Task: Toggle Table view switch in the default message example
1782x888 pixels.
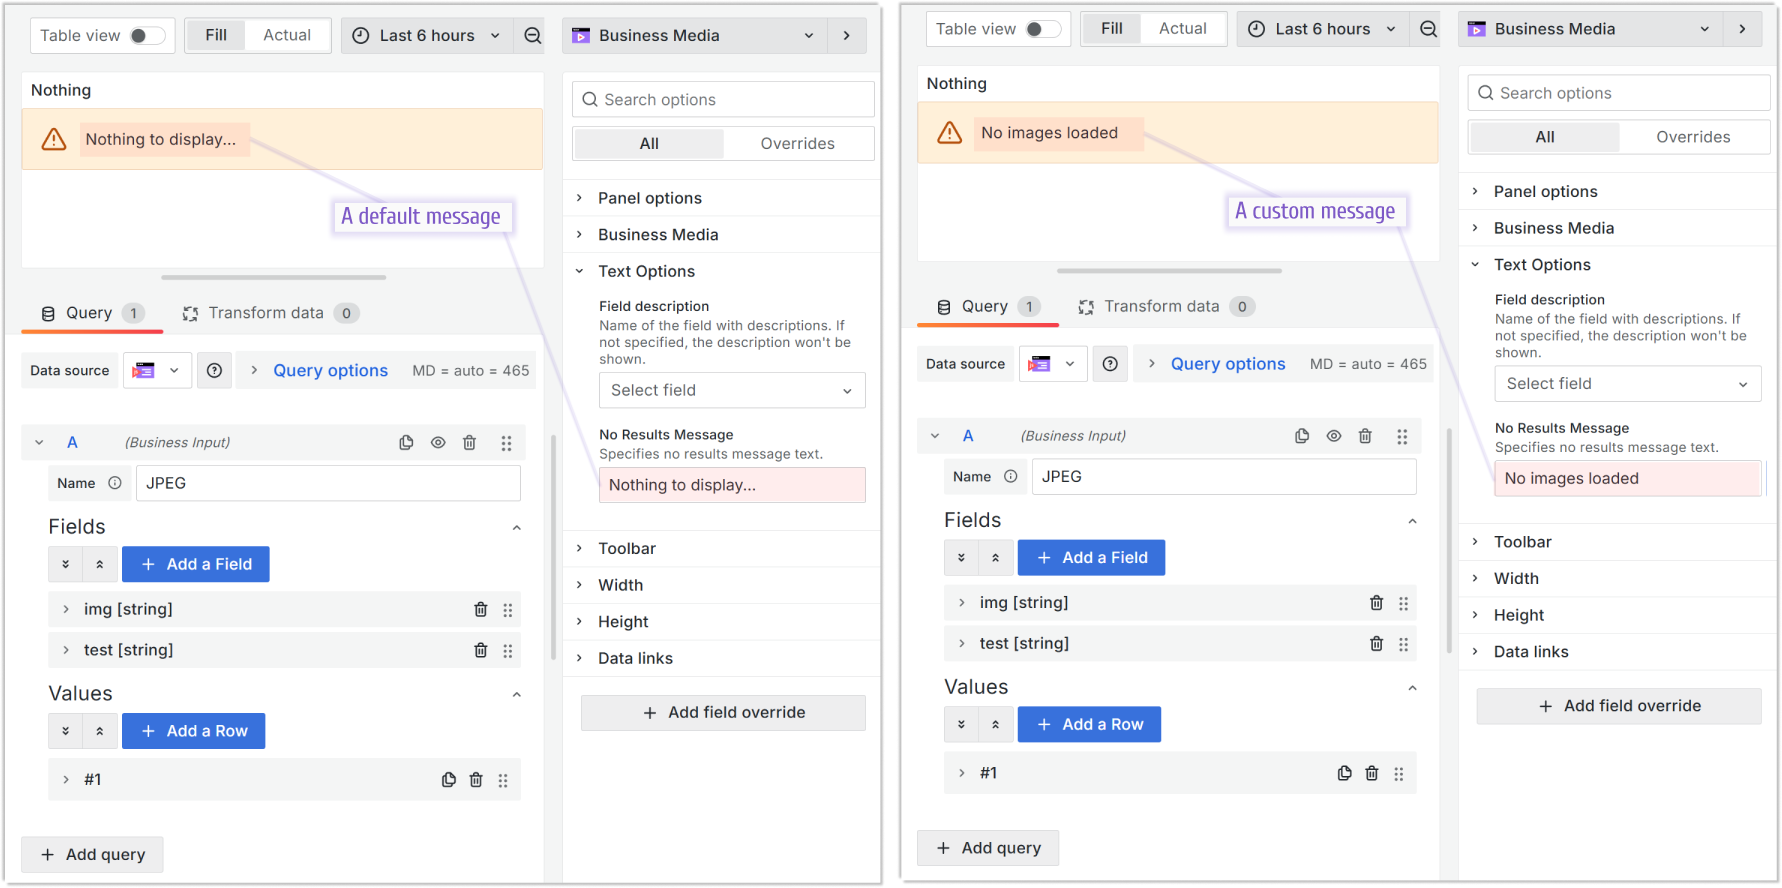Action: 146,36
